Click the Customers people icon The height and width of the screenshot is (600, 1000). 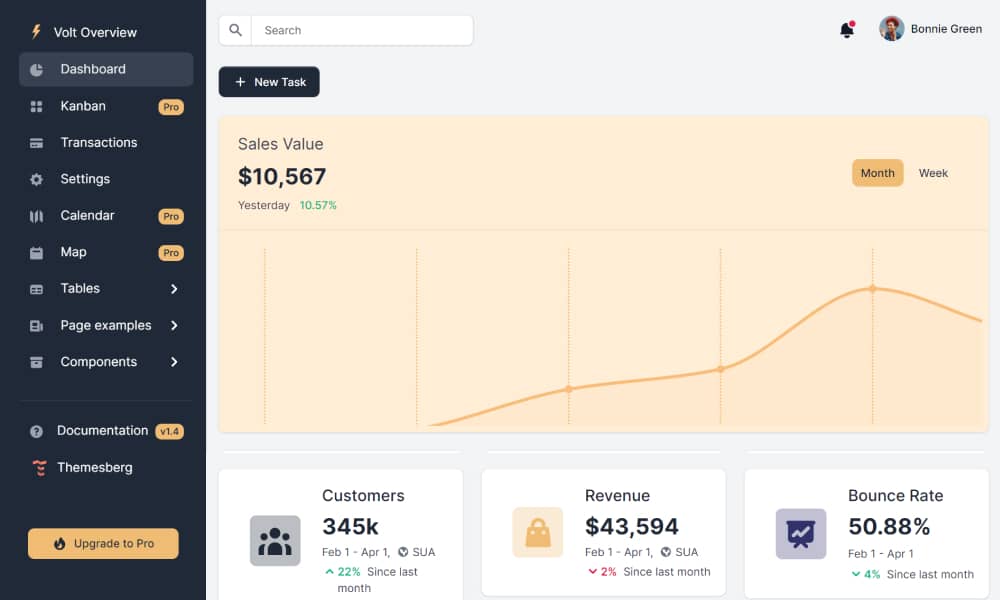pos(275,541)
